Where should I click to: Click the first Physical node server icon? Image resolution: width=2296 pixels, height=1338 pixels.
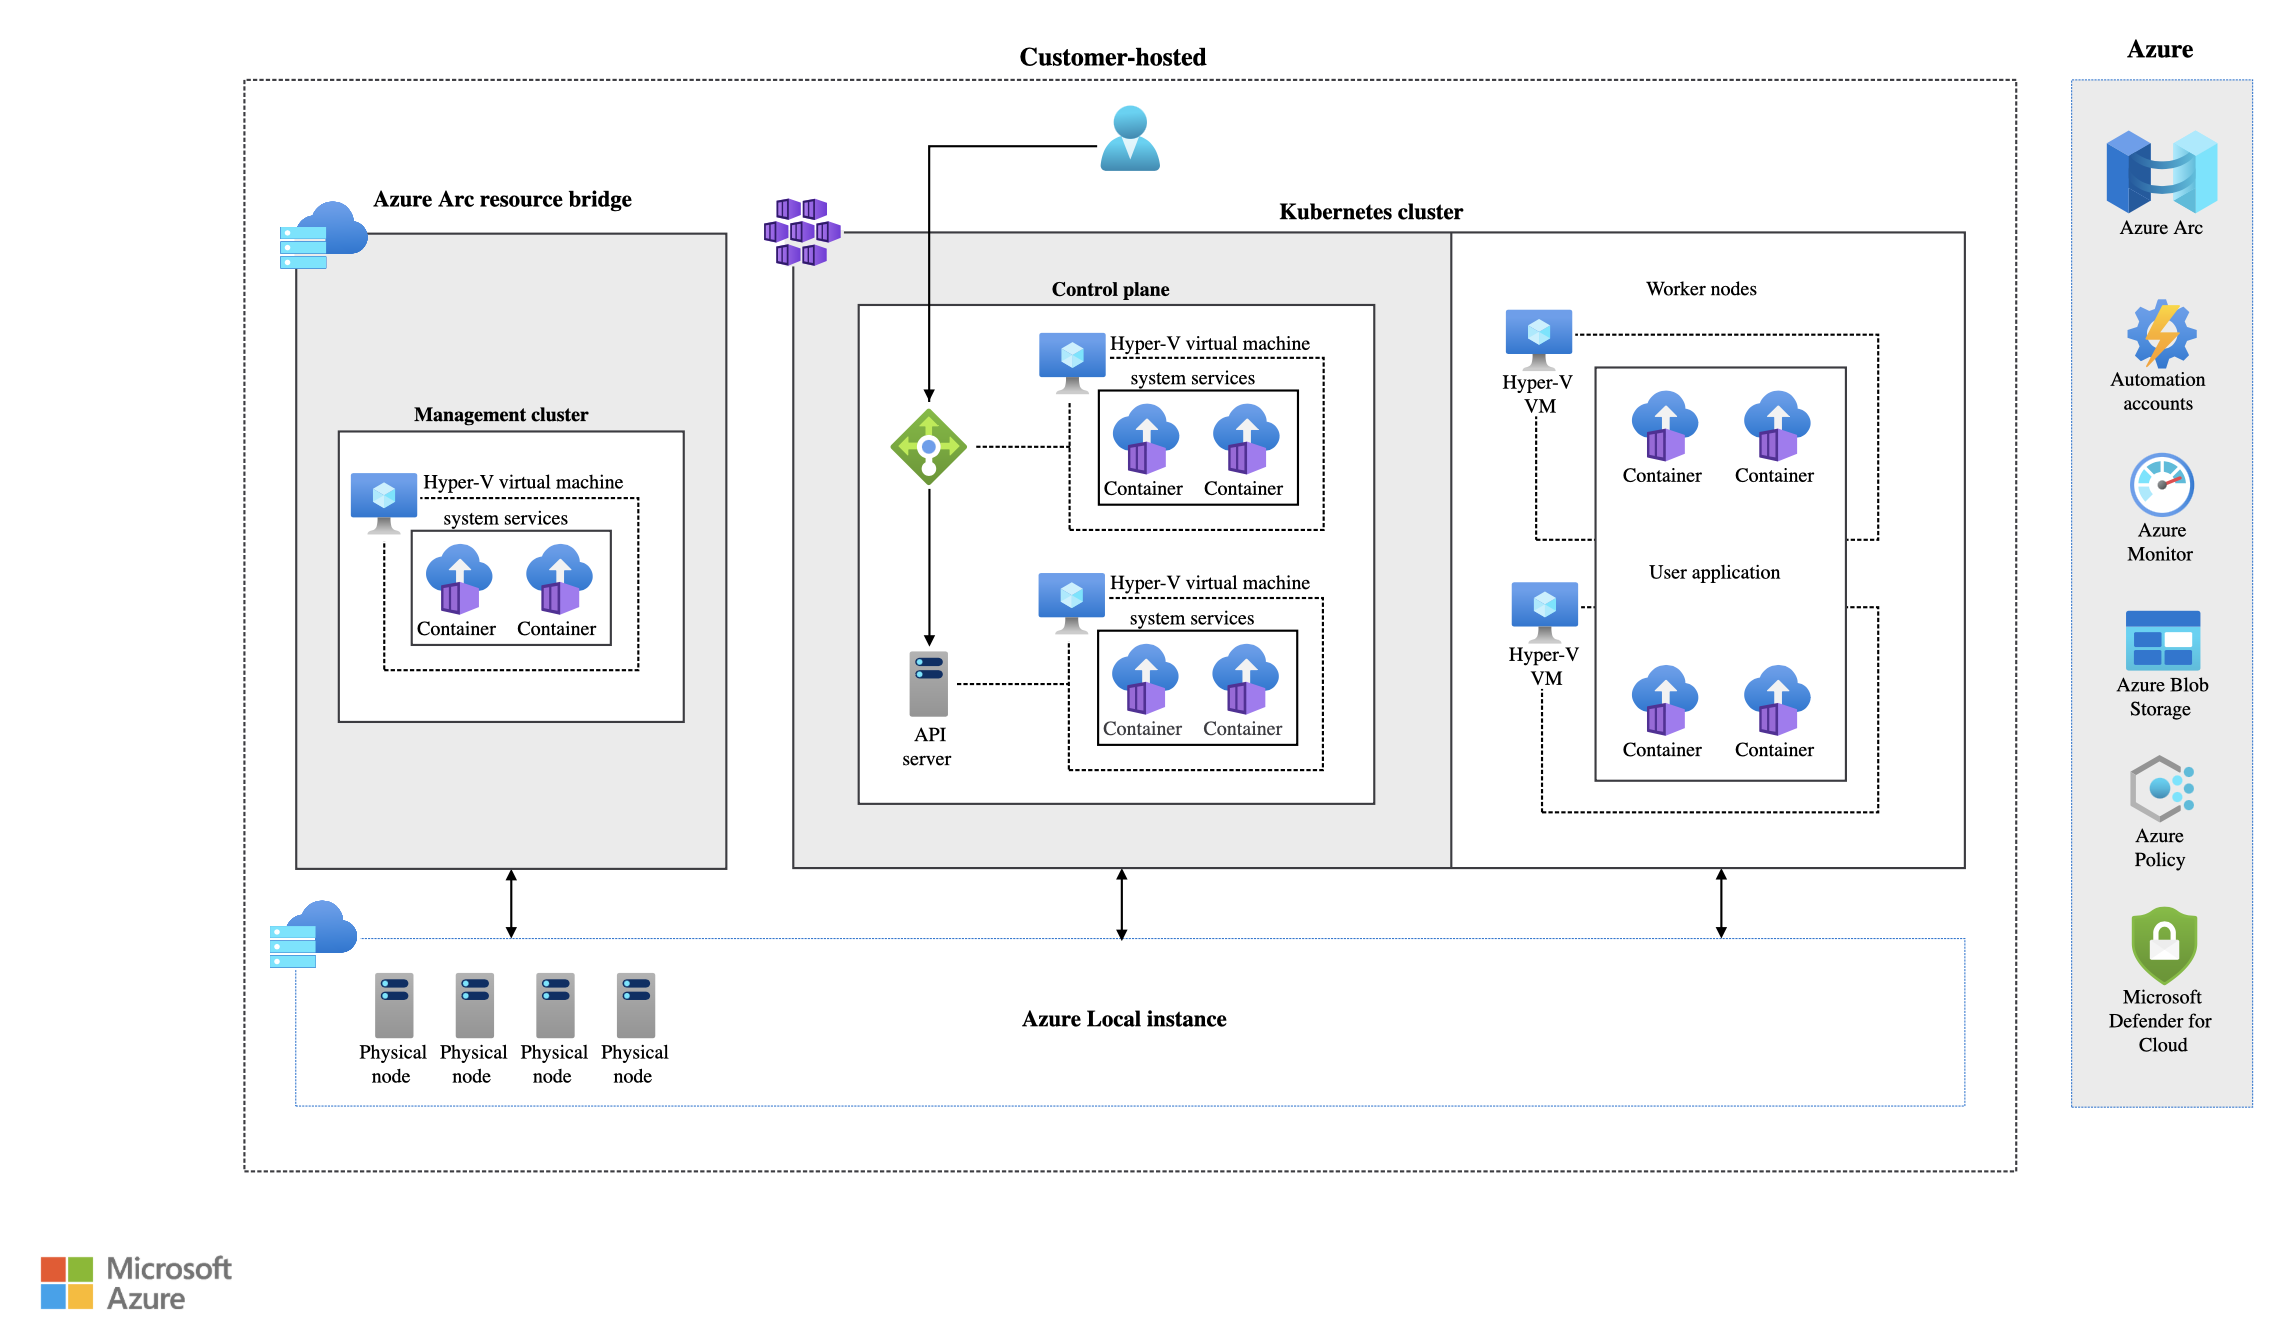tap(394, 1005)
